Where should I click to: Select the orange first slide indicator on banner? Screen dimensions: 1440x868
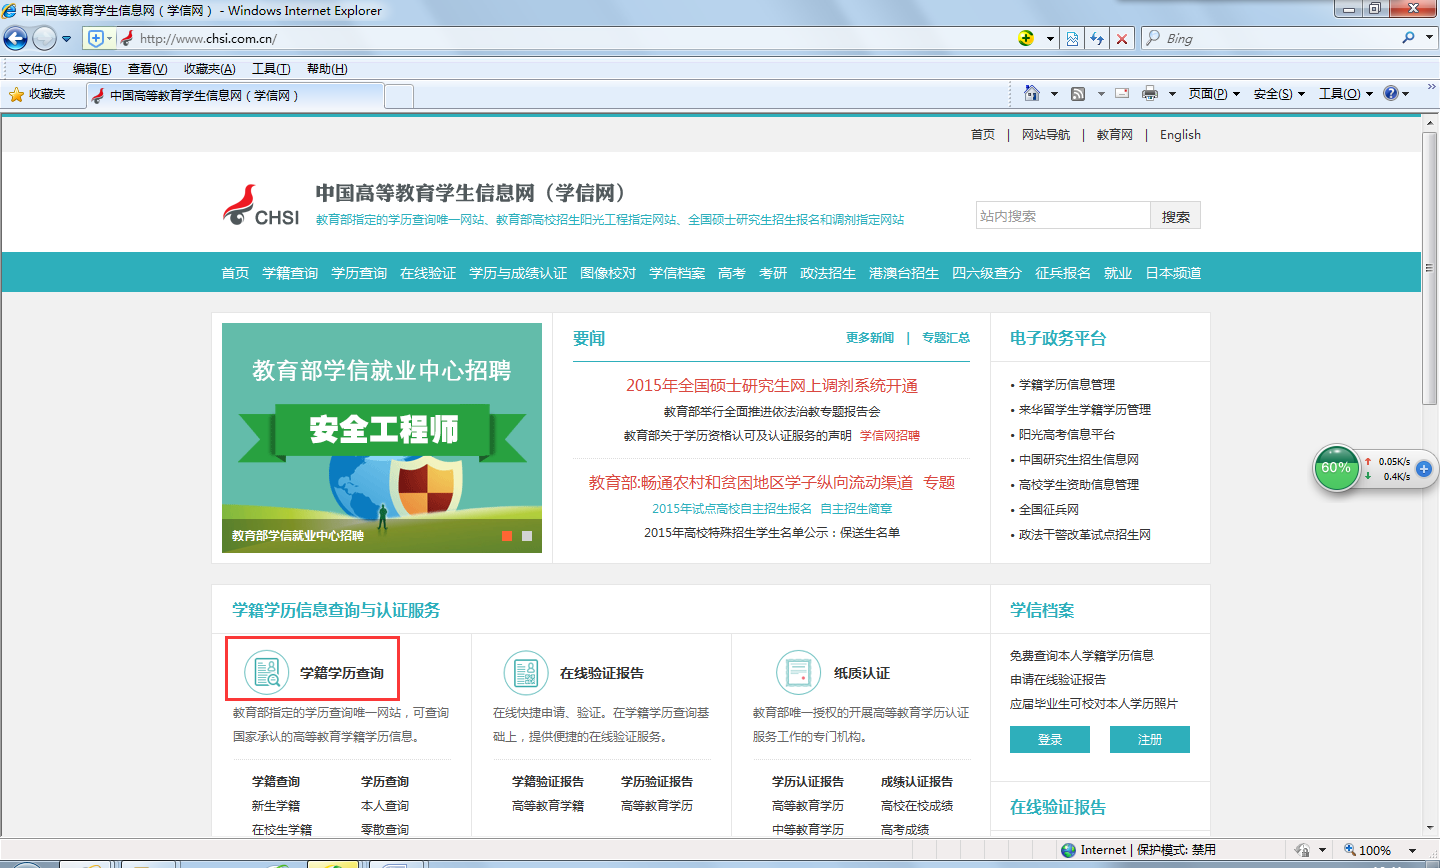(x=507, y=536)
